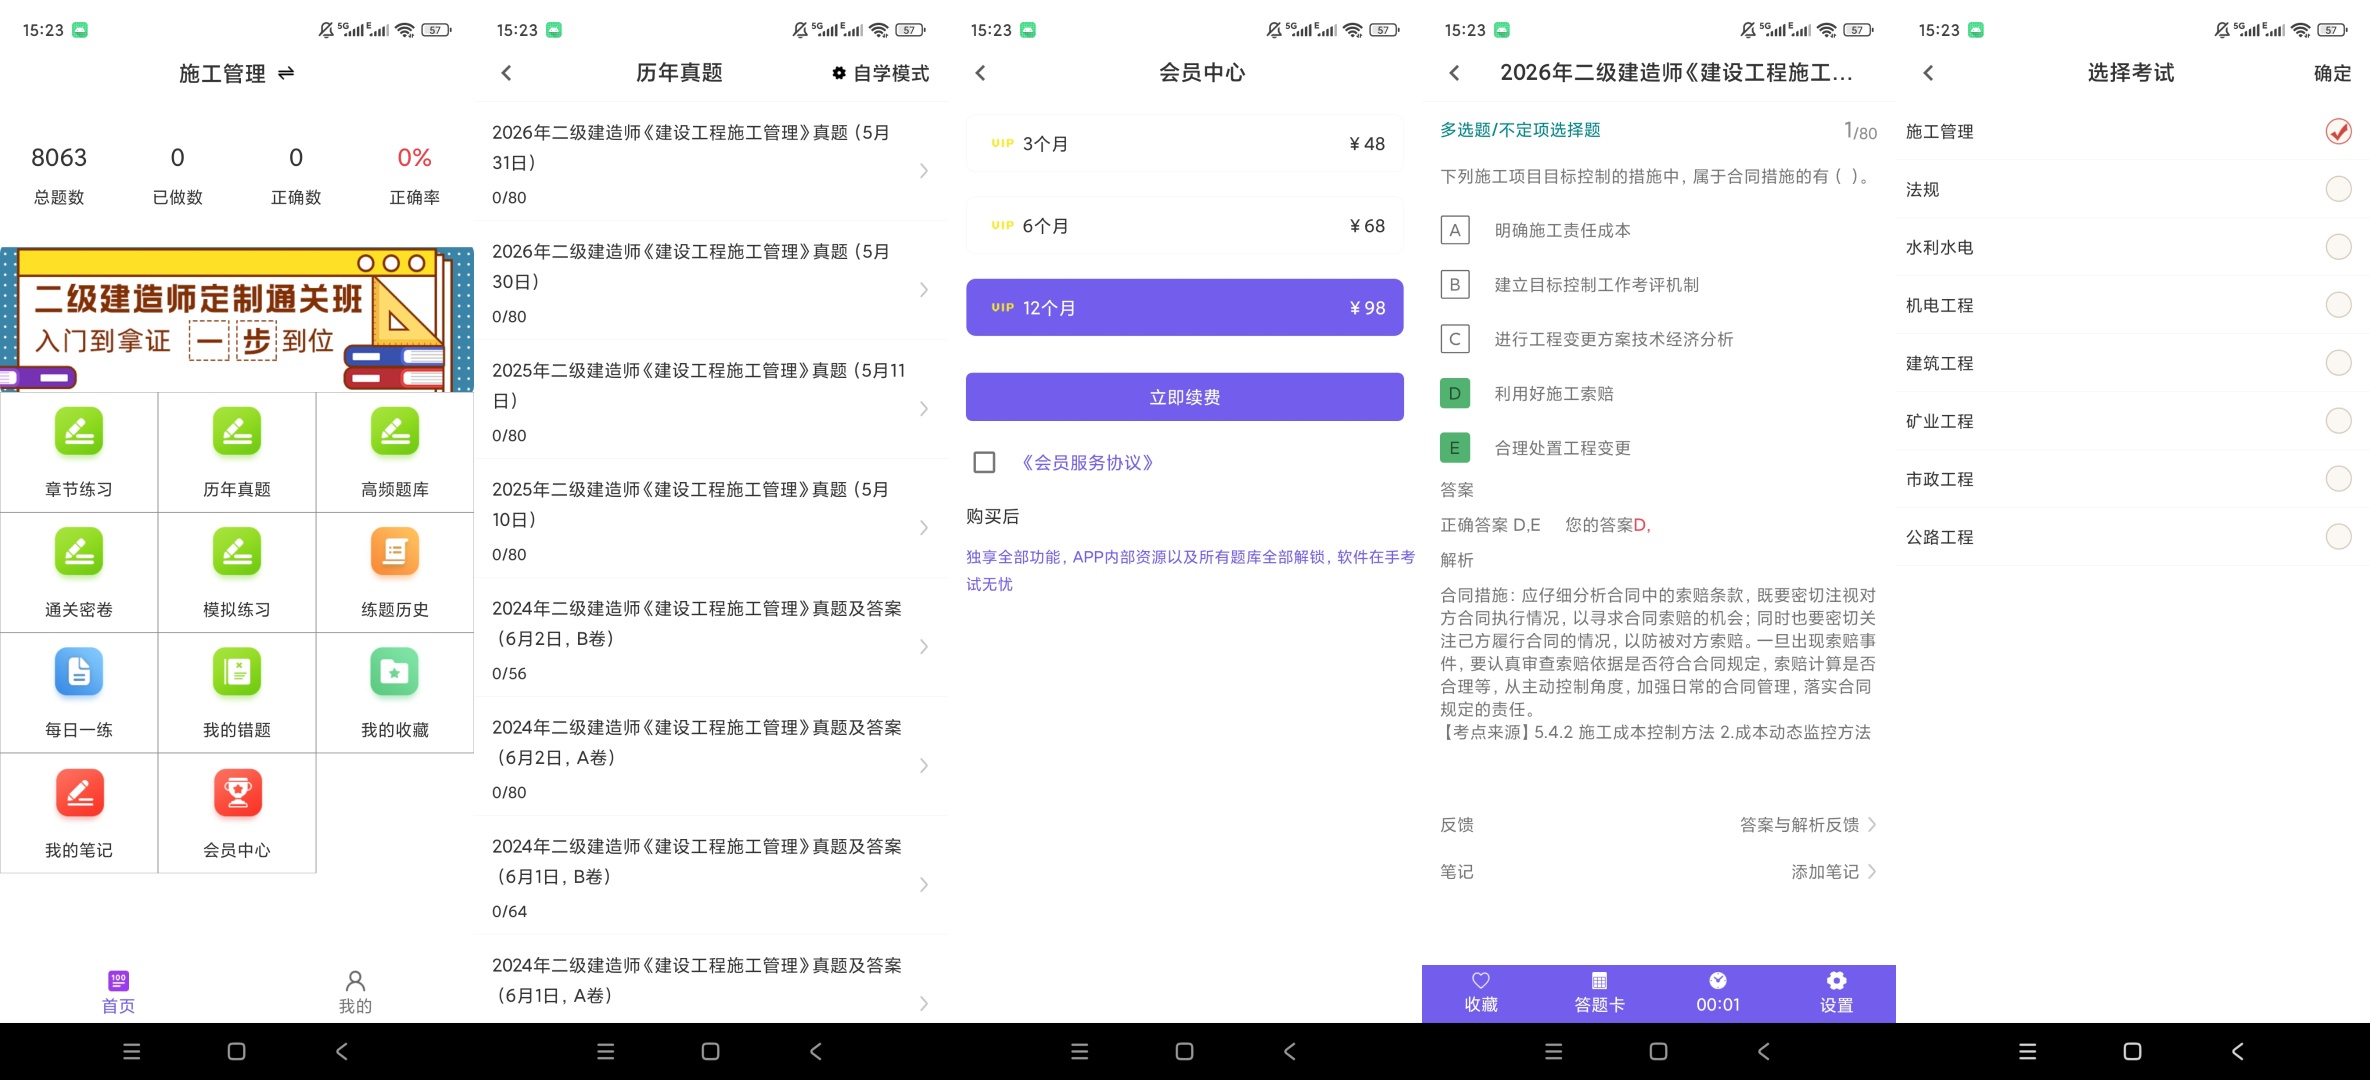Switch subject via 施工管理 swap header
This screenshot has width=2370, height=1080.
(237, 73)
